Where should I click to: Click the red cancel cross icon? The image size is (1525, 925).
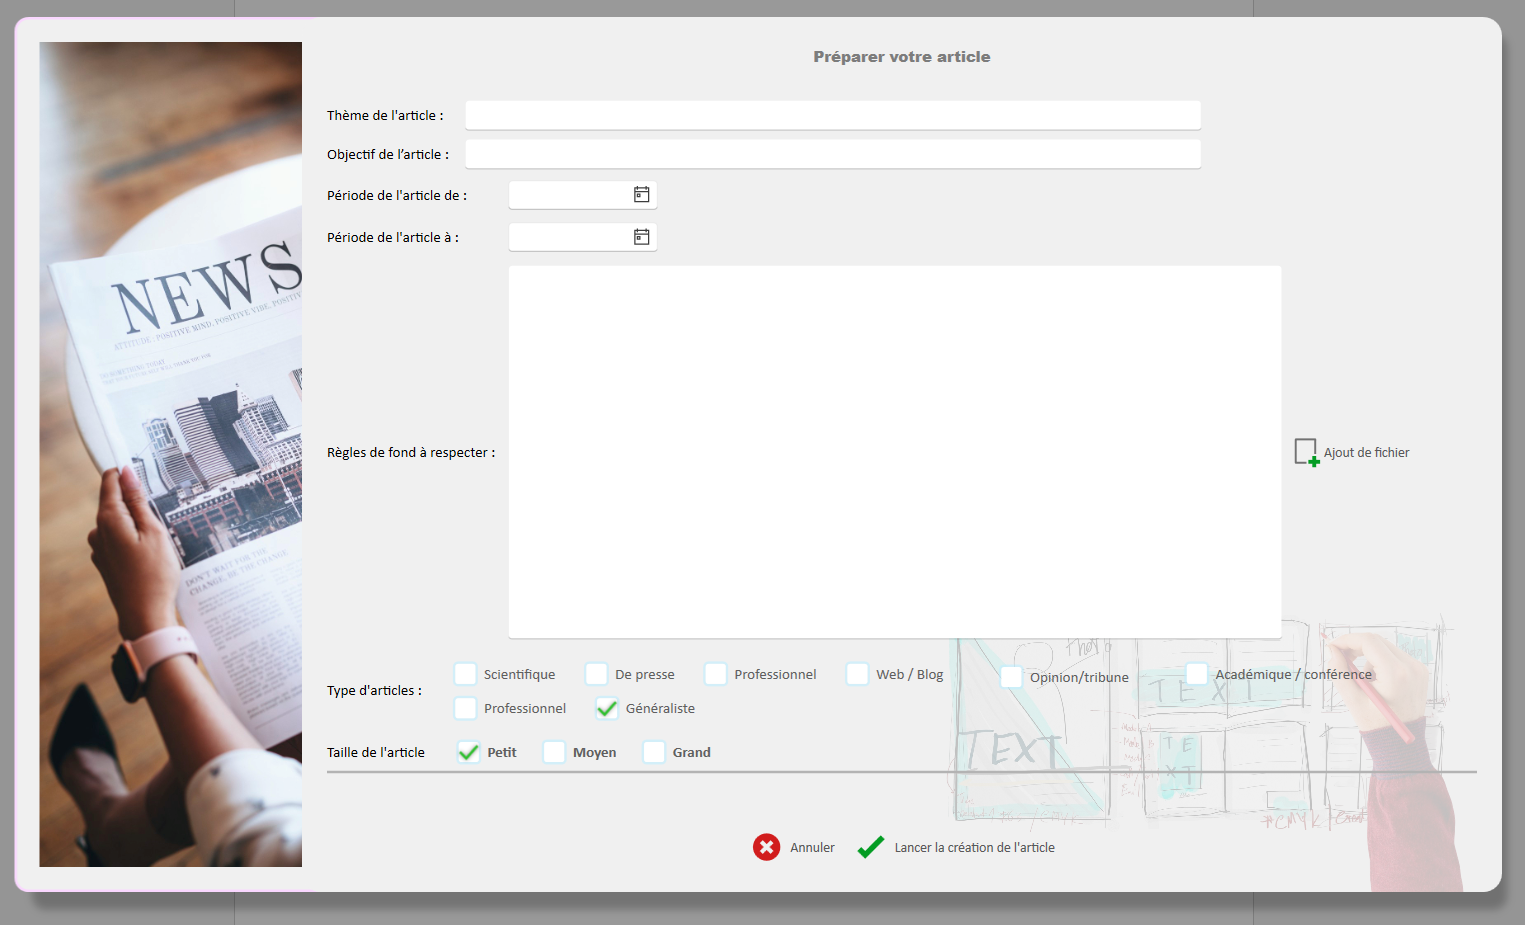(766, 847)
